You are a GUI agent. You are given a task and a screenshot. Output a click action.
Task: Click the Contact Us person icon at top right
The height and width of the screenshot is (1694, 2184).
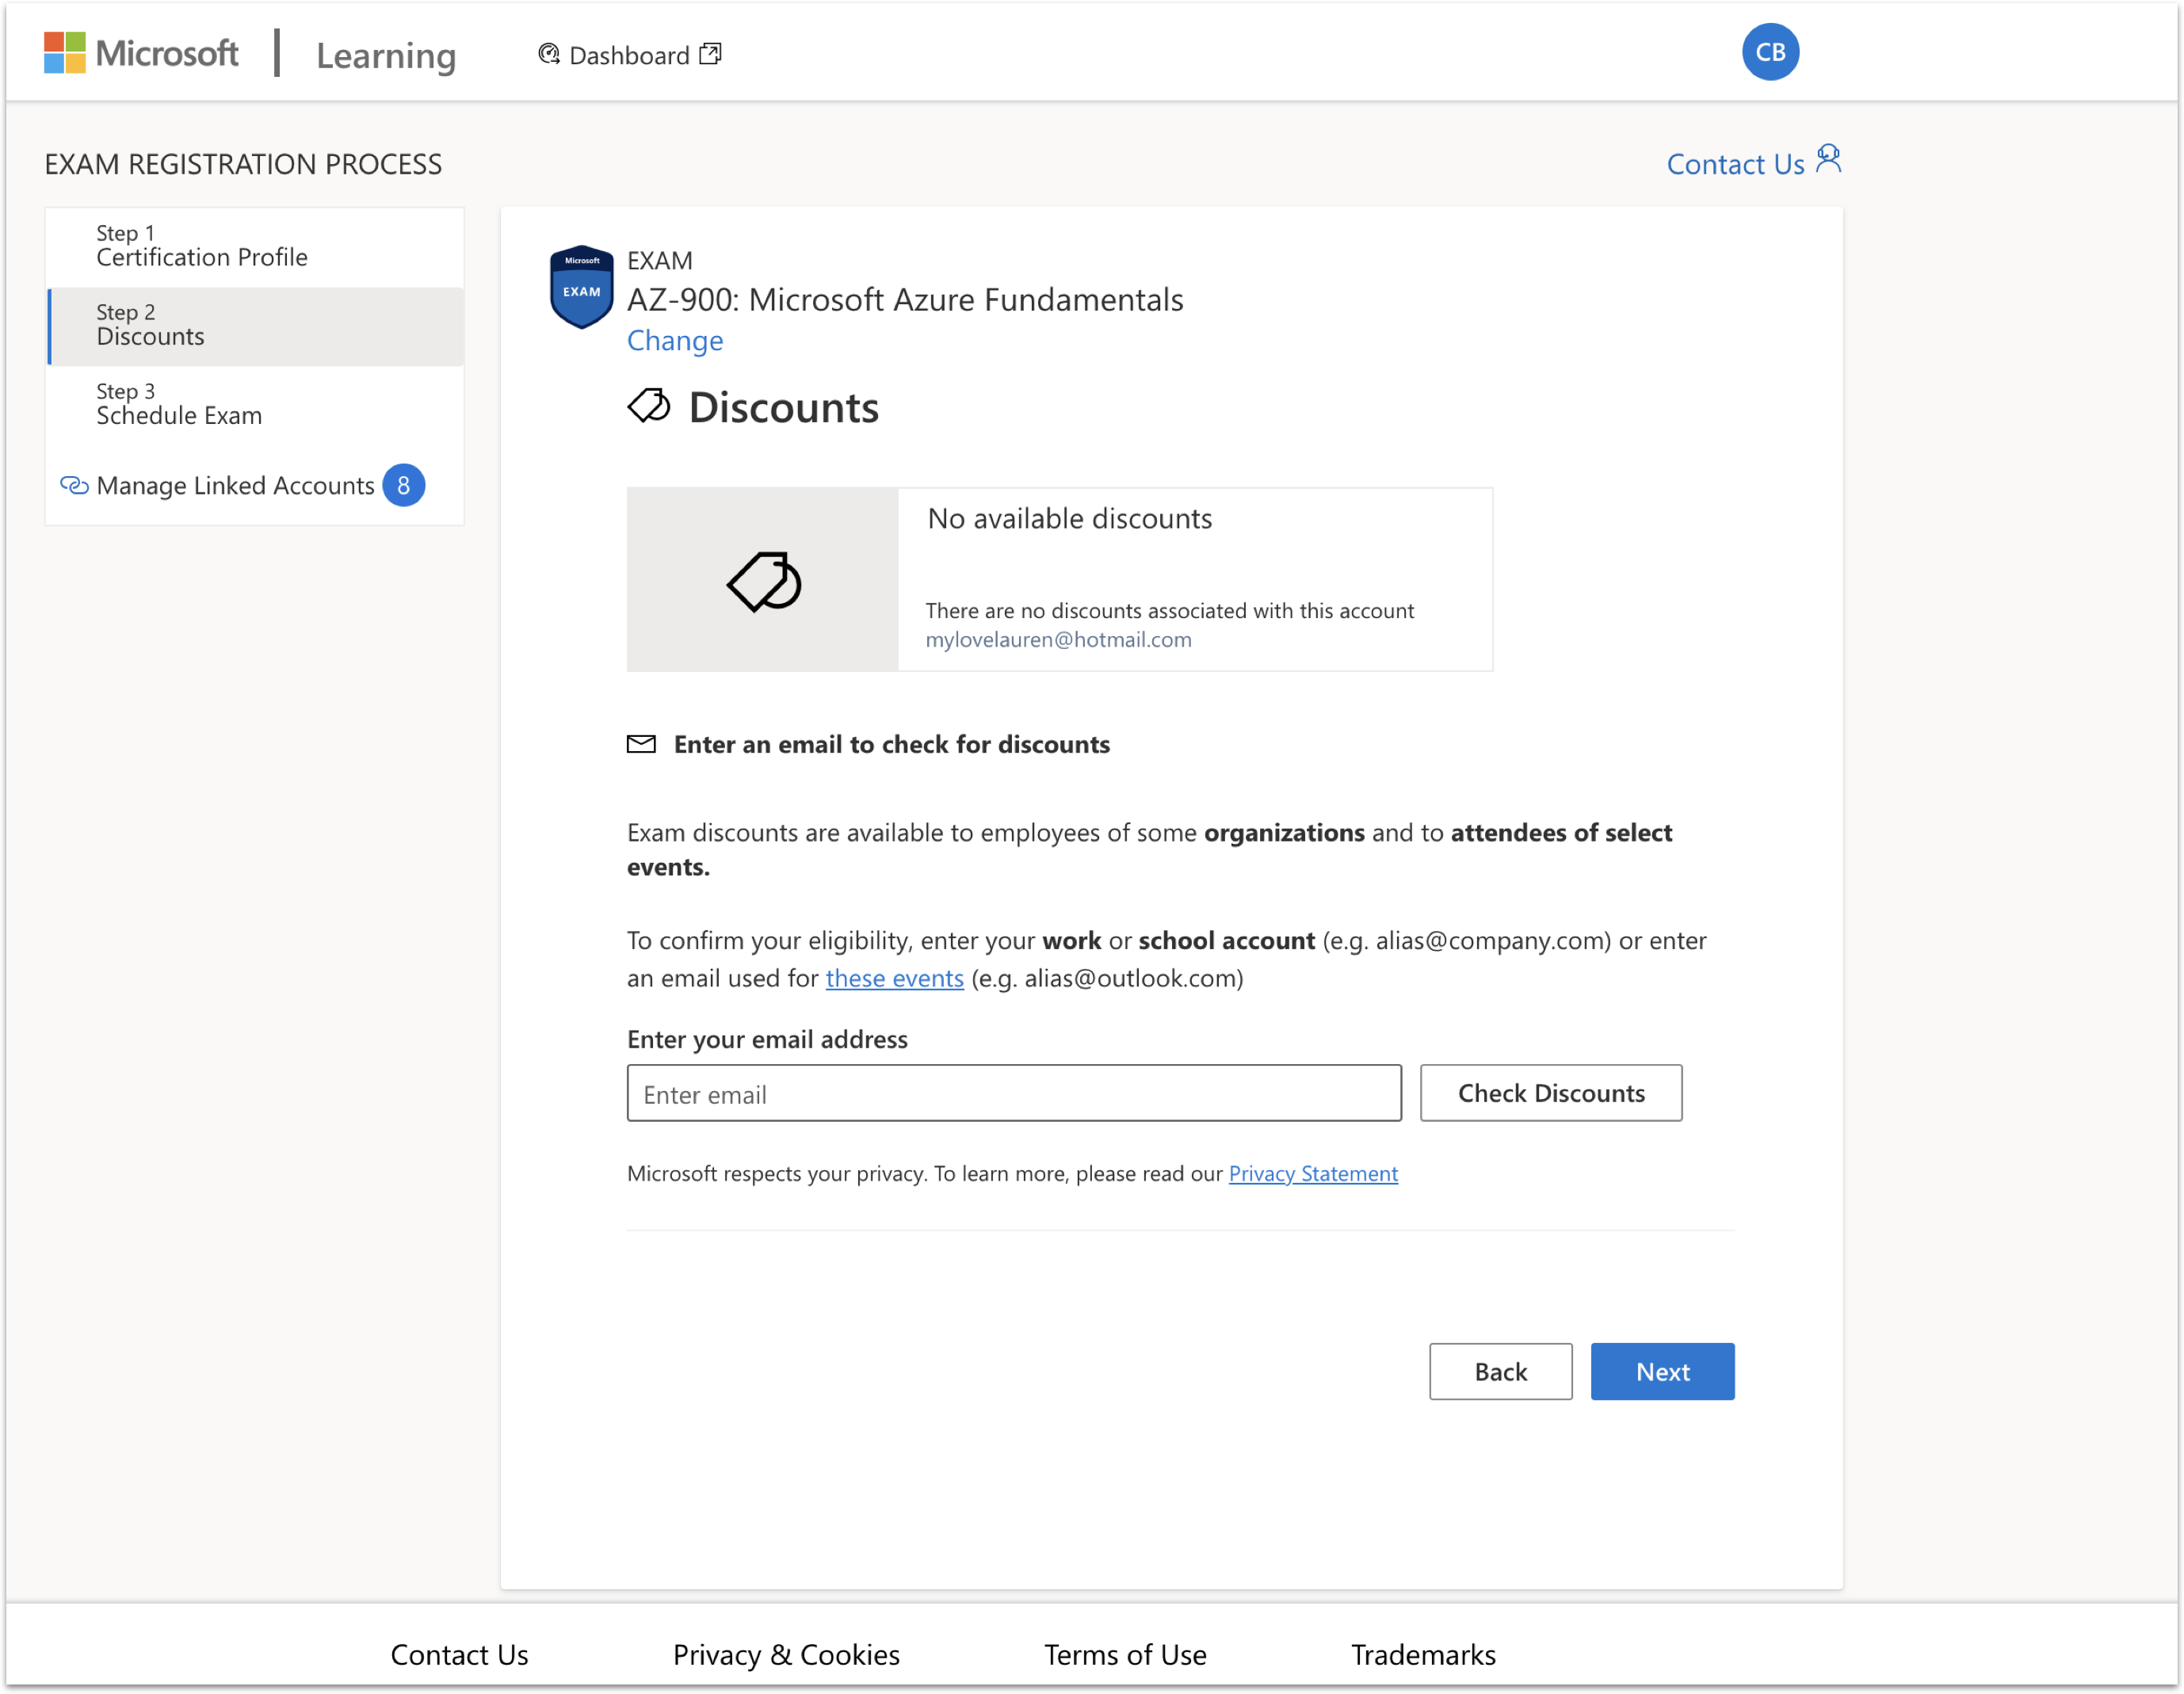pos(1828,159)
